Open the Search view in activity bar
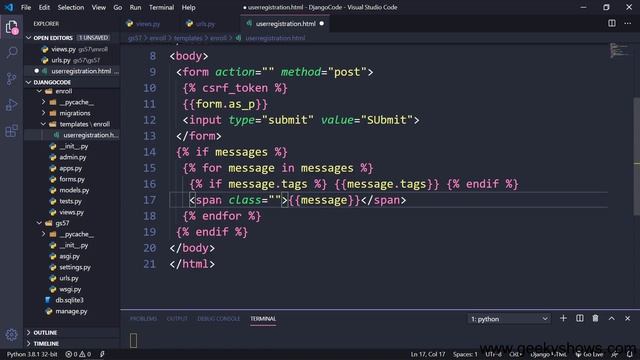640x360 pixels. pos(11,52)
